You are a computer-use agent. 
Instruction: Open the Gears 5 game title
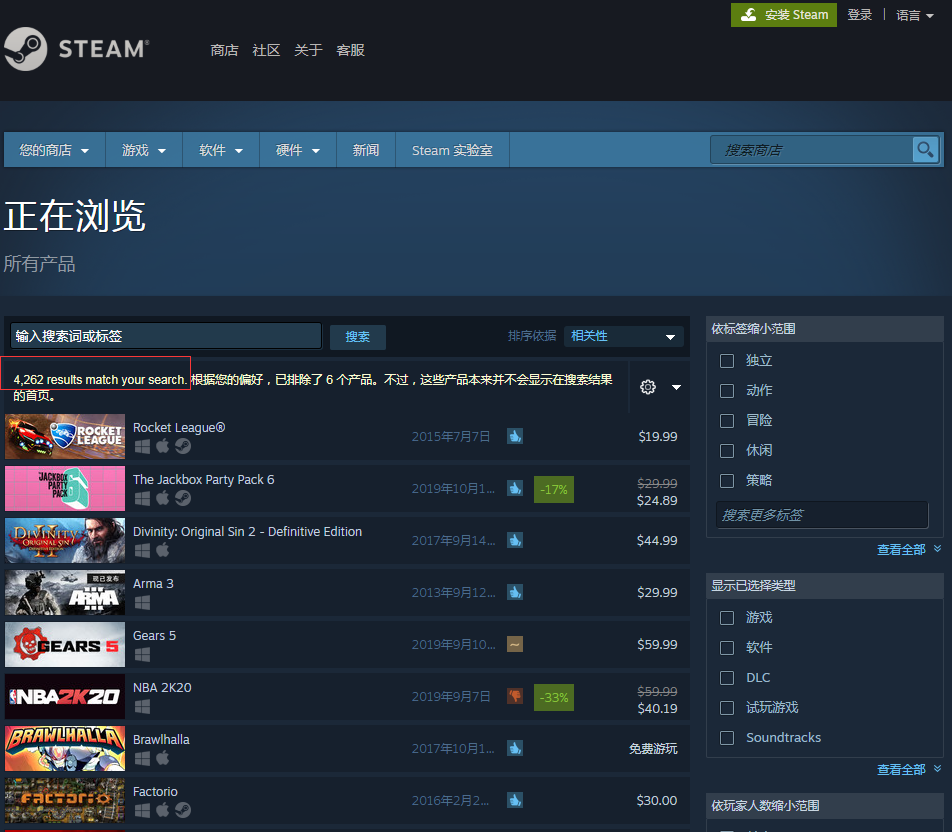click(x=154, y=635)
